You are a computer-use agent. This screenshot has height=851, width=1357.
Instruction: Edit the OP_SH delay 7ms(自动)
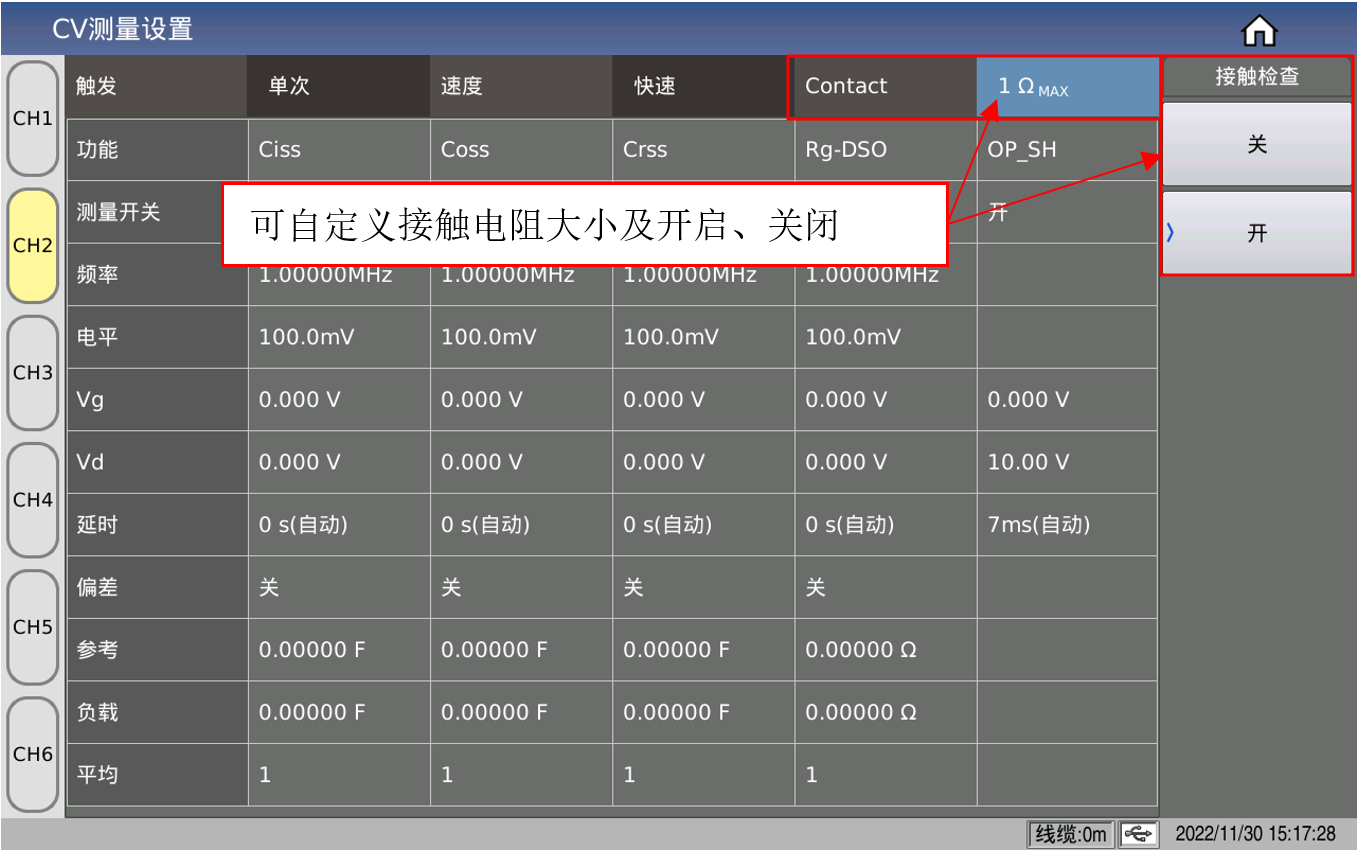[x=1066, y=524]
